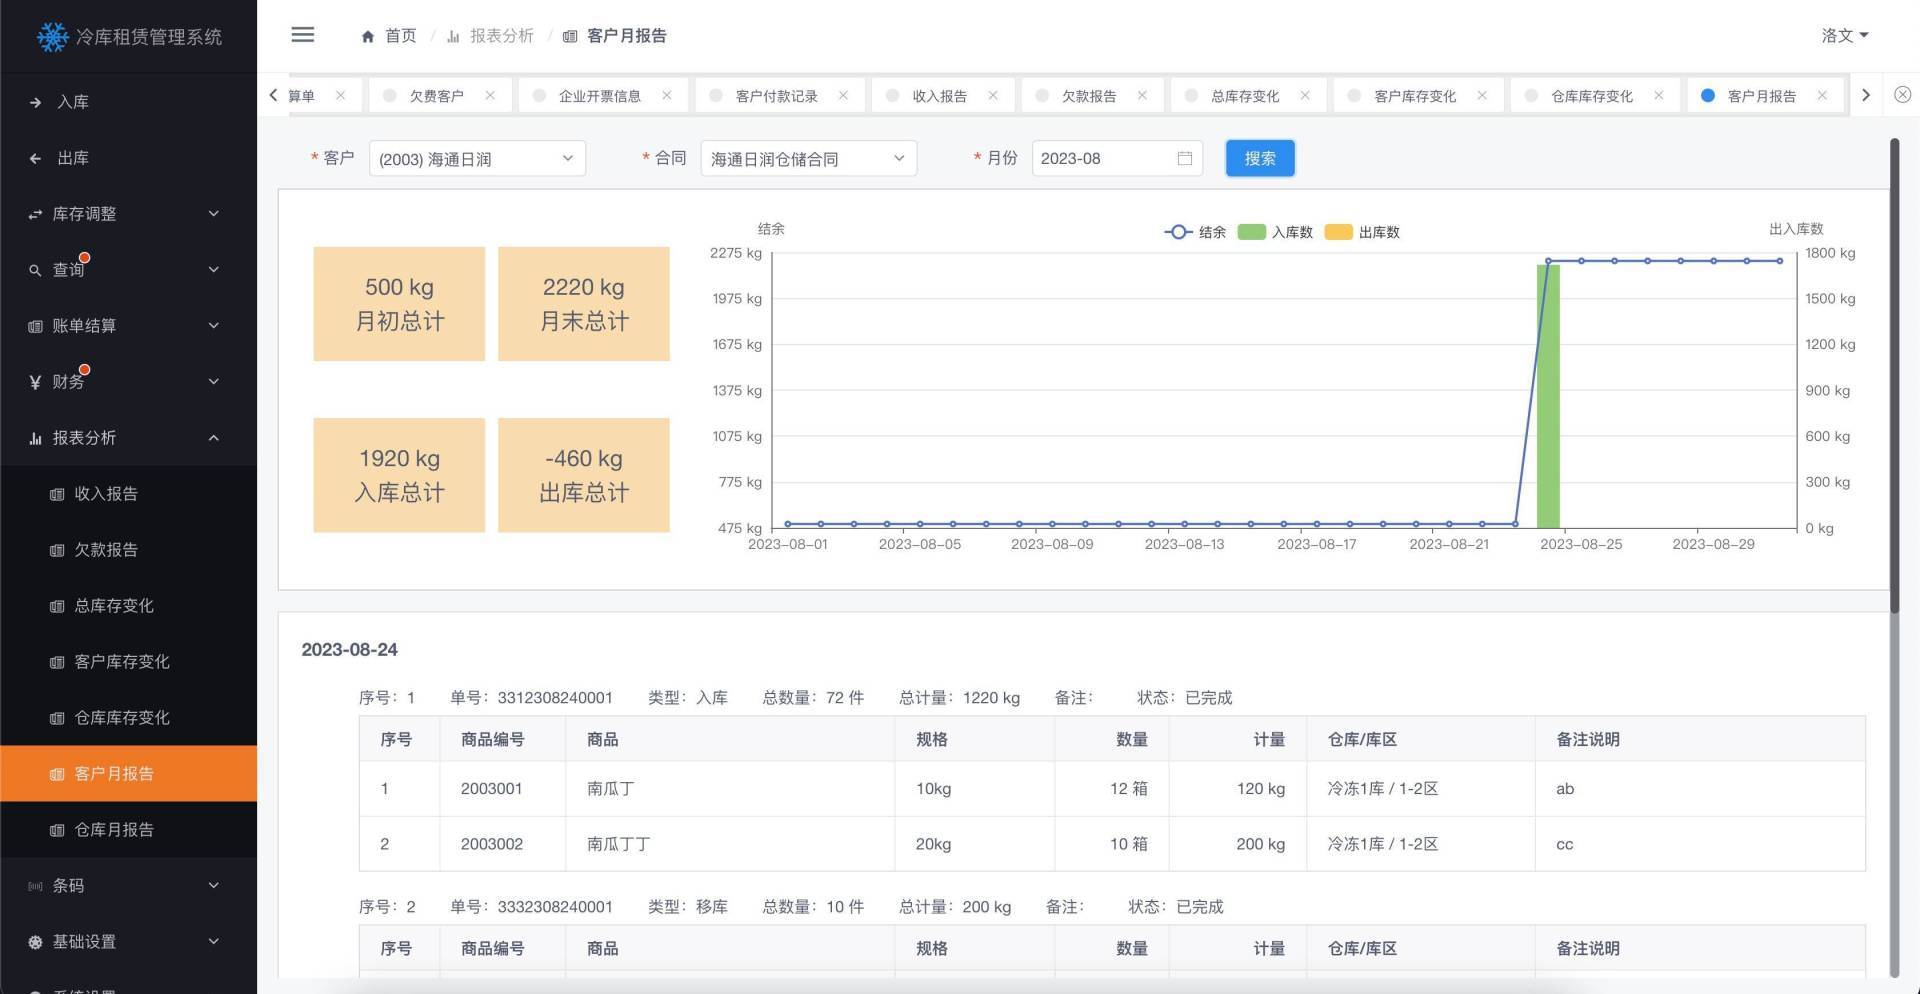Click the 条码 barcode icon in sidebar
The height and width of the screenshot is (994, 1920).
[34, 885]
